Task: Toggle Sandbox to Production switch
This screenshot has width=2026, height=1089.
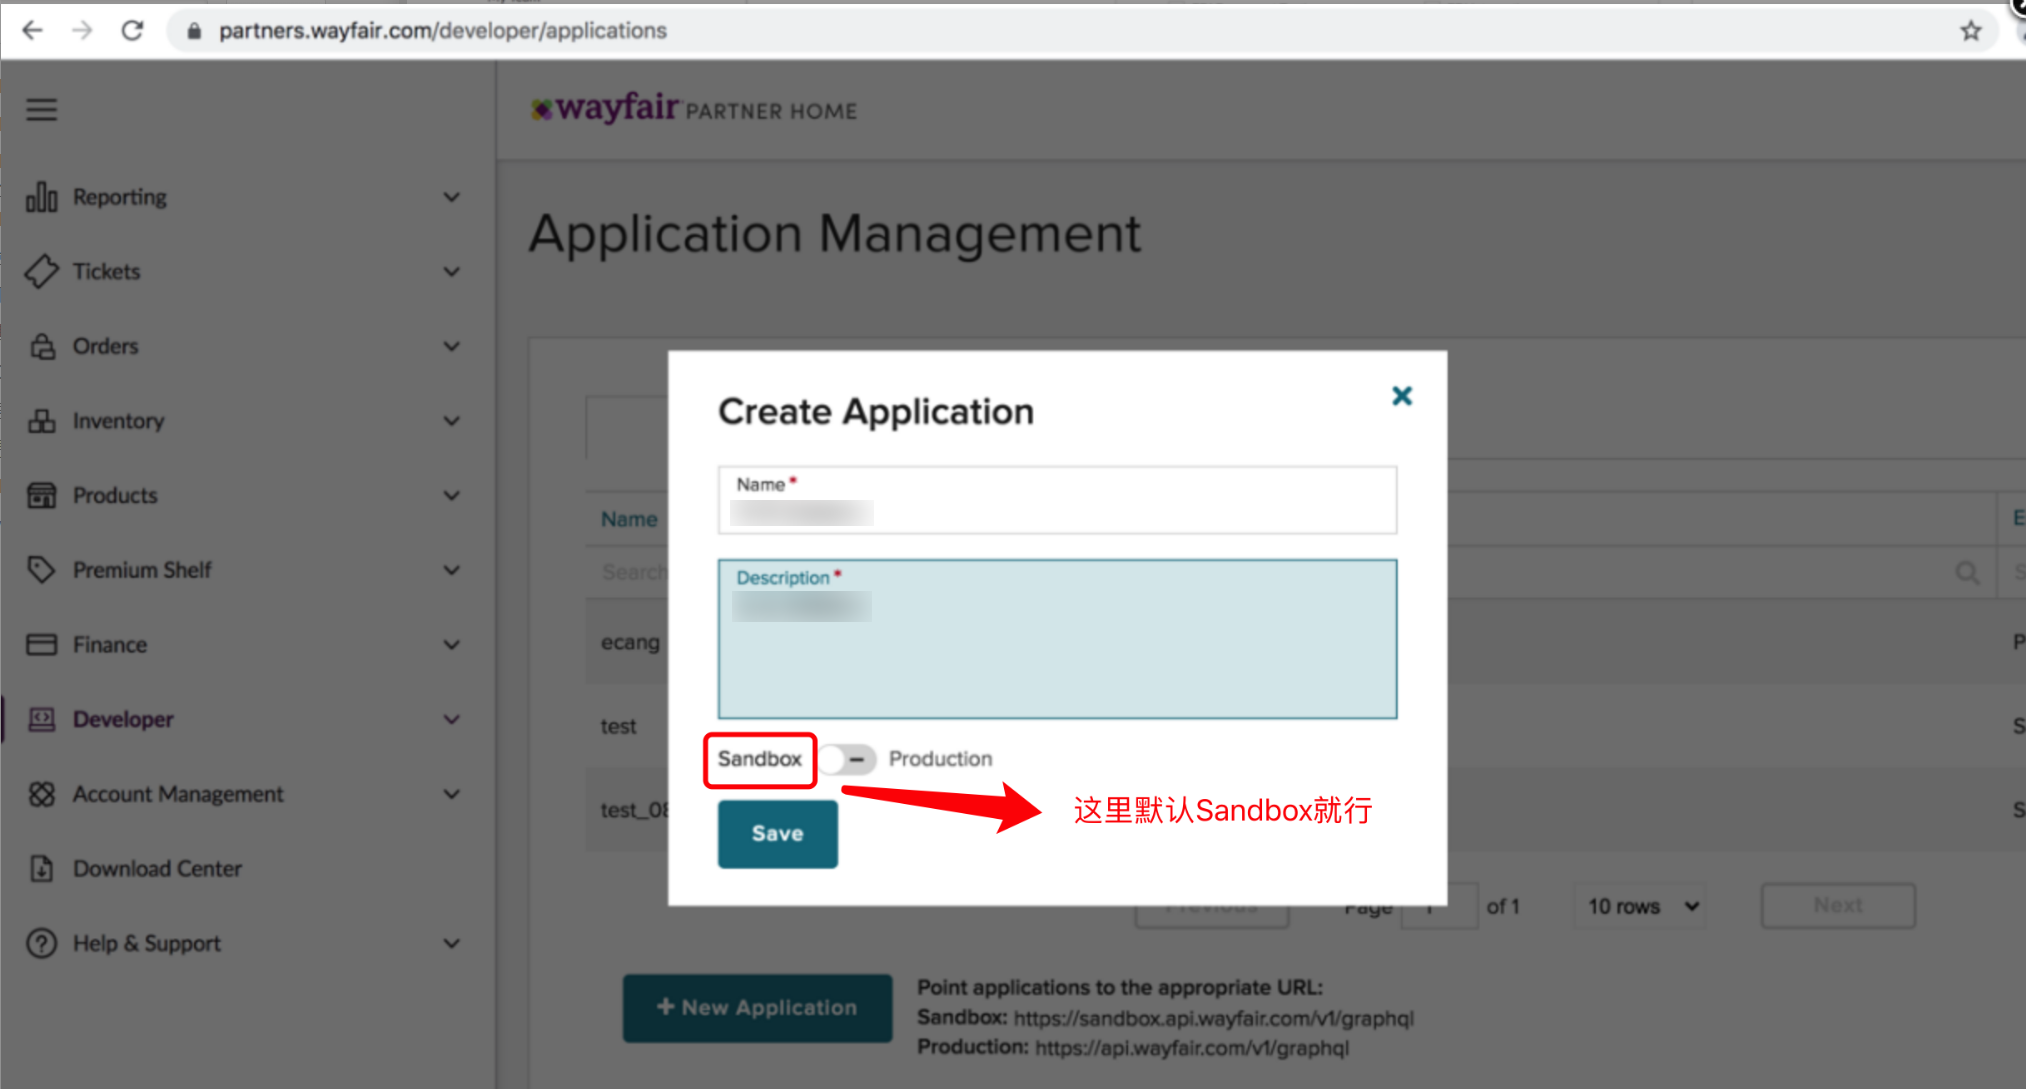Action: [847, 759]
